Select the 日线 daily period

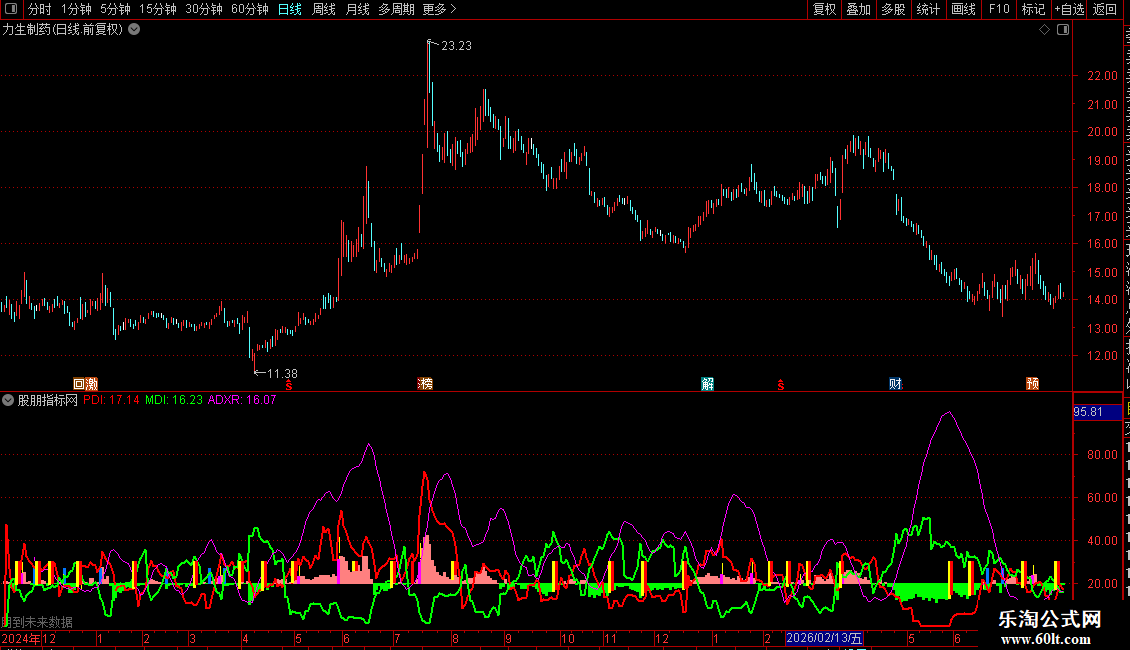[290, 9]
